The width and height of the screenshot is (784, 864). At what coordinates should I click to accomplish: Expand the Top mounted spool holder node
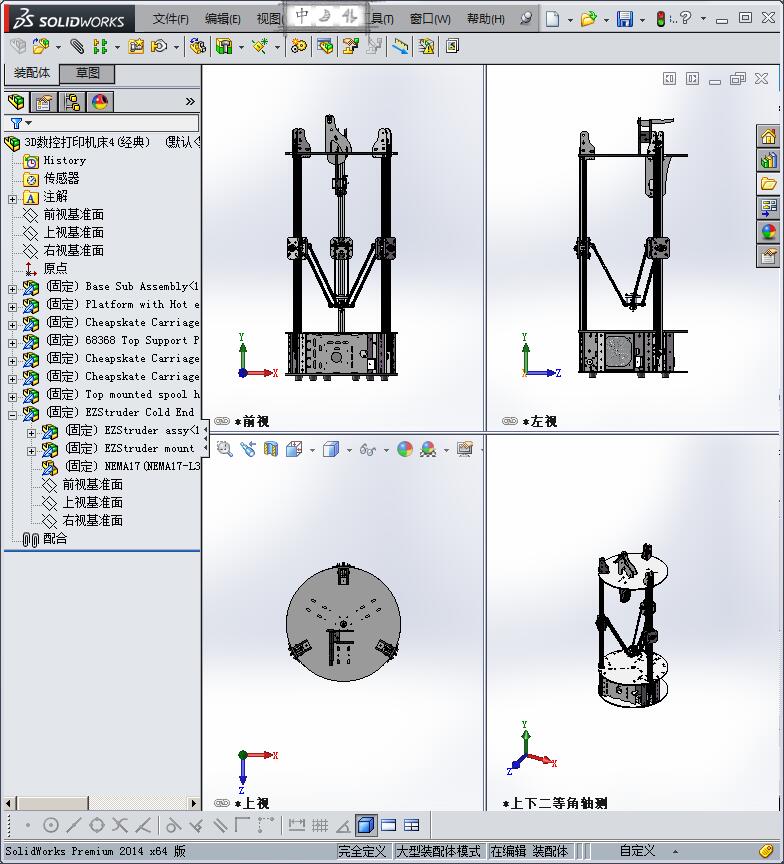12,397
